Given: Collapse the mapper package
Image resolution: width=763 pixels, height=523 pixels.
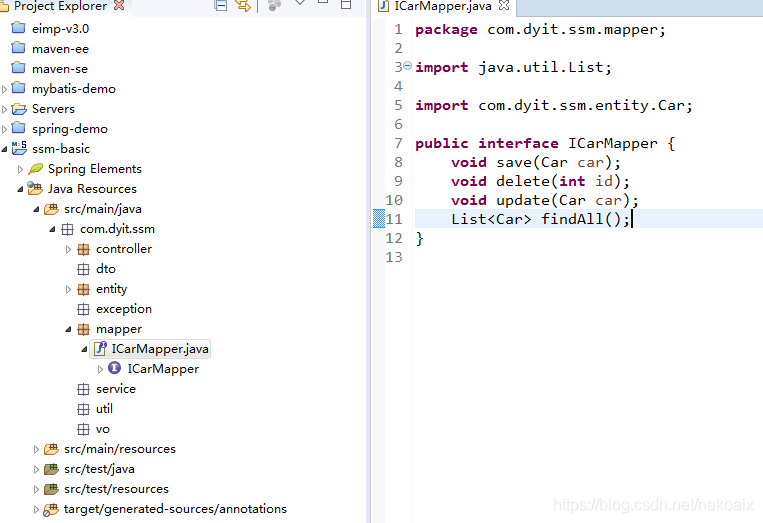Looking at the screenshot, I should pyautogui.click(x=69, y=329).
